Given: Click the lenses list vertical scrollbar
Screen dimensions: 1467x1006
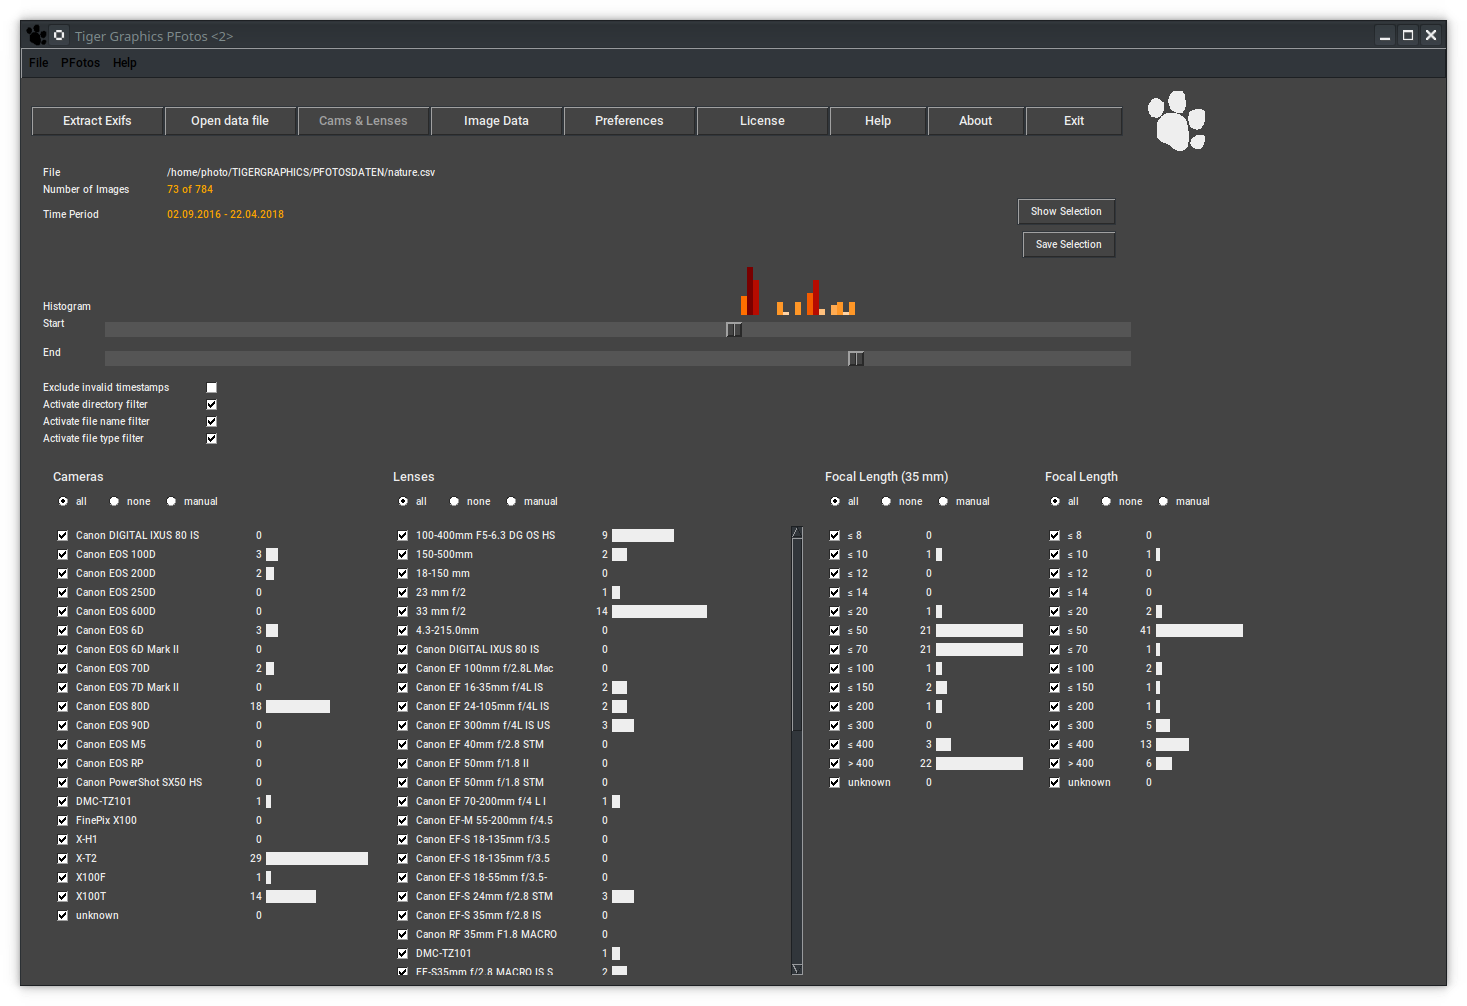Looking at the screenshot, I should (x=797, y=750).
